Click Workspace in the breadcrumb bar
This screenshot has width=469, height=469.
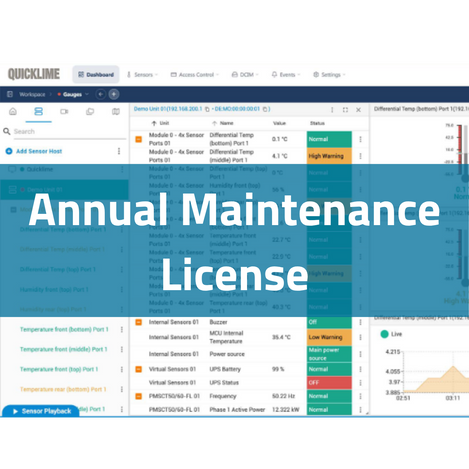click(32, 94)
